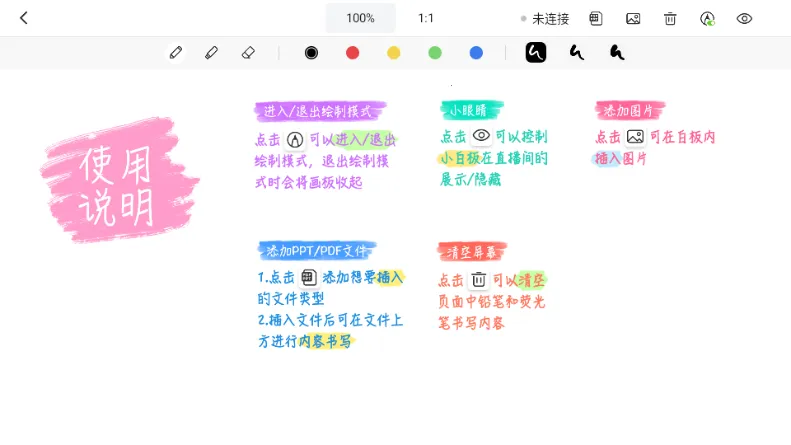
Task: Insert a picture with the image icon
Action: [x=633, y=18]
